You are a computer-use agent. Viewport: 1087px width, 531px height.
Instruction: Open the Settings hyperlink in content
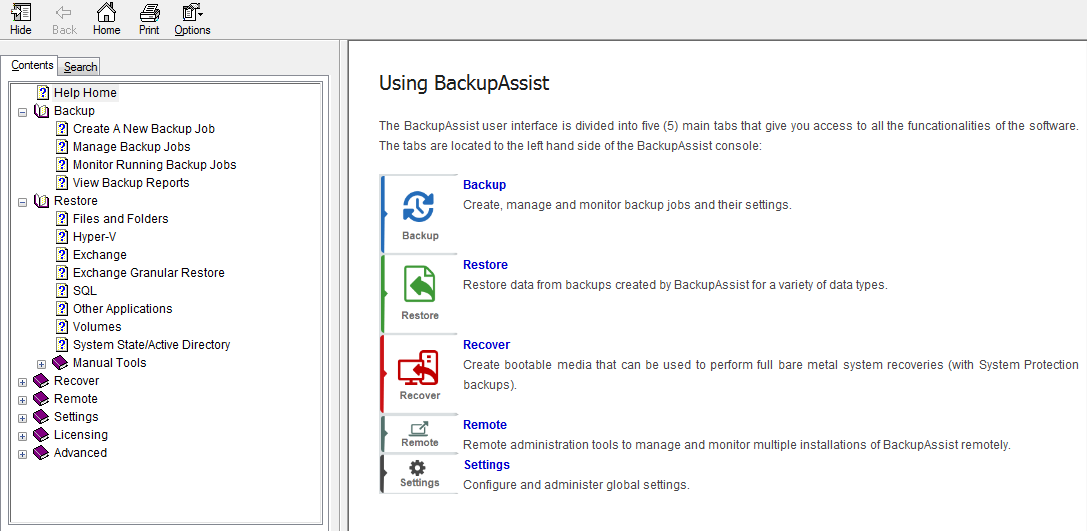pos(487,464)
